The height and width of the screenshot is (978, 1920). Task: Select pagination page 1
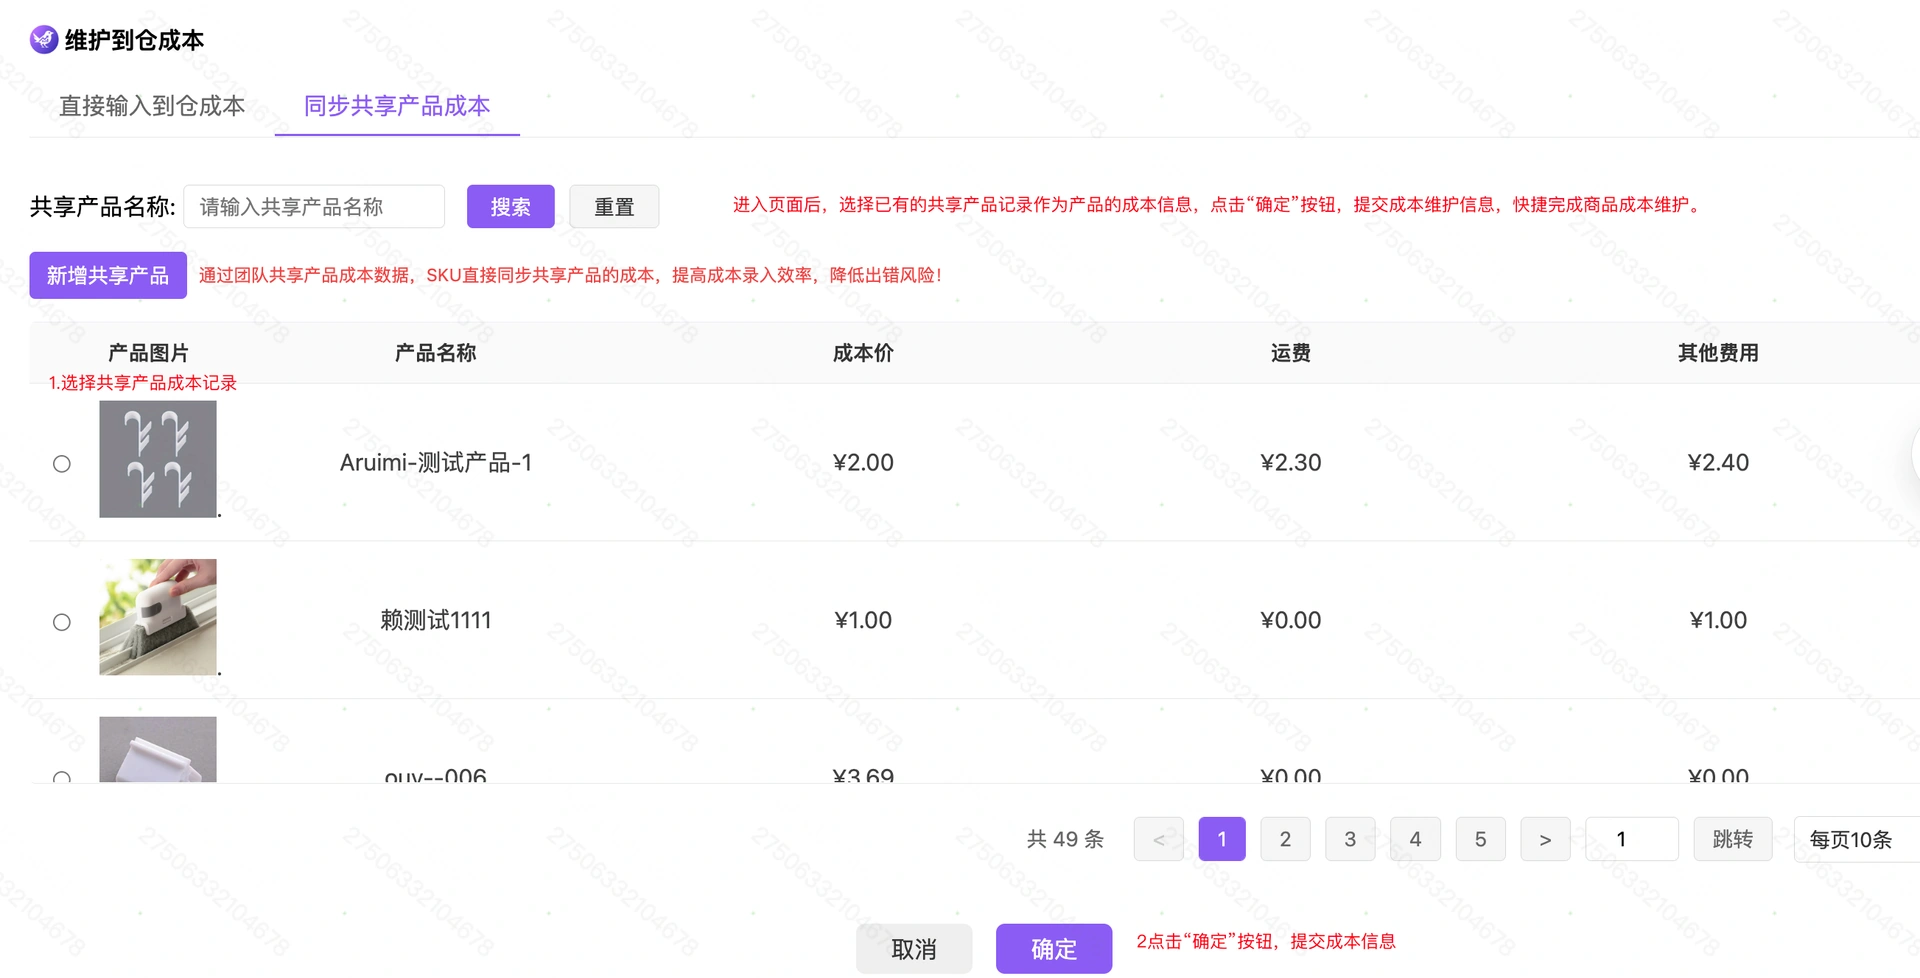[x=1222, y=839]
